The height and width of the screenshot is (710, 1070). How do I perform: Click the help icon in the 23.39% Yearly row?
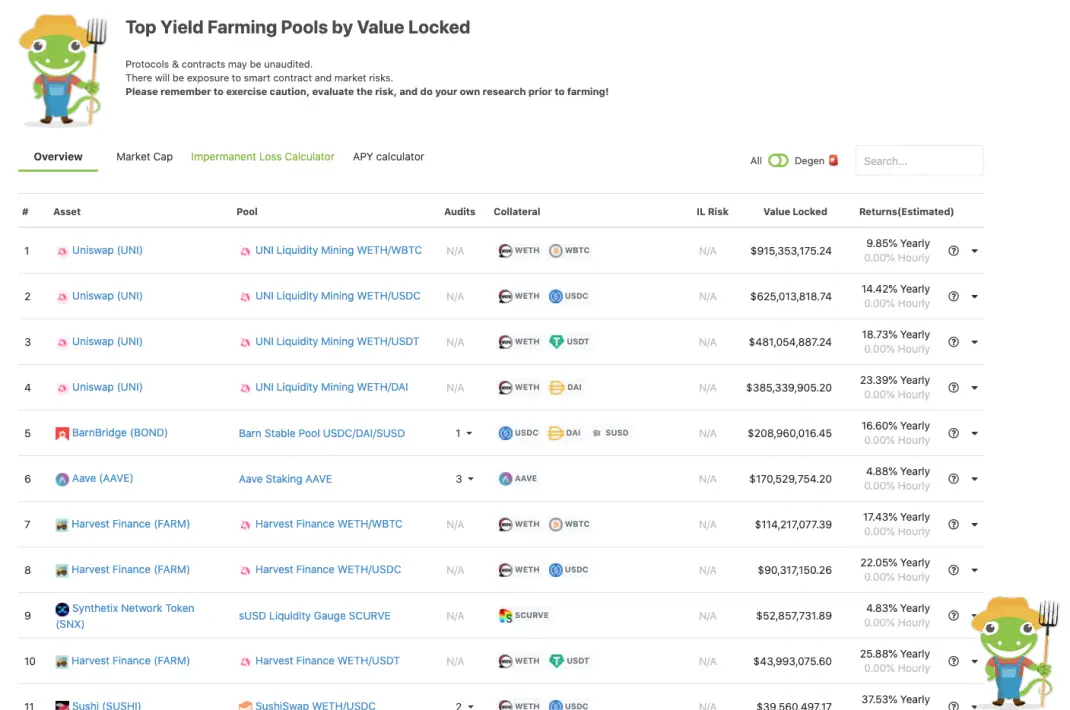tap(953, 387)
